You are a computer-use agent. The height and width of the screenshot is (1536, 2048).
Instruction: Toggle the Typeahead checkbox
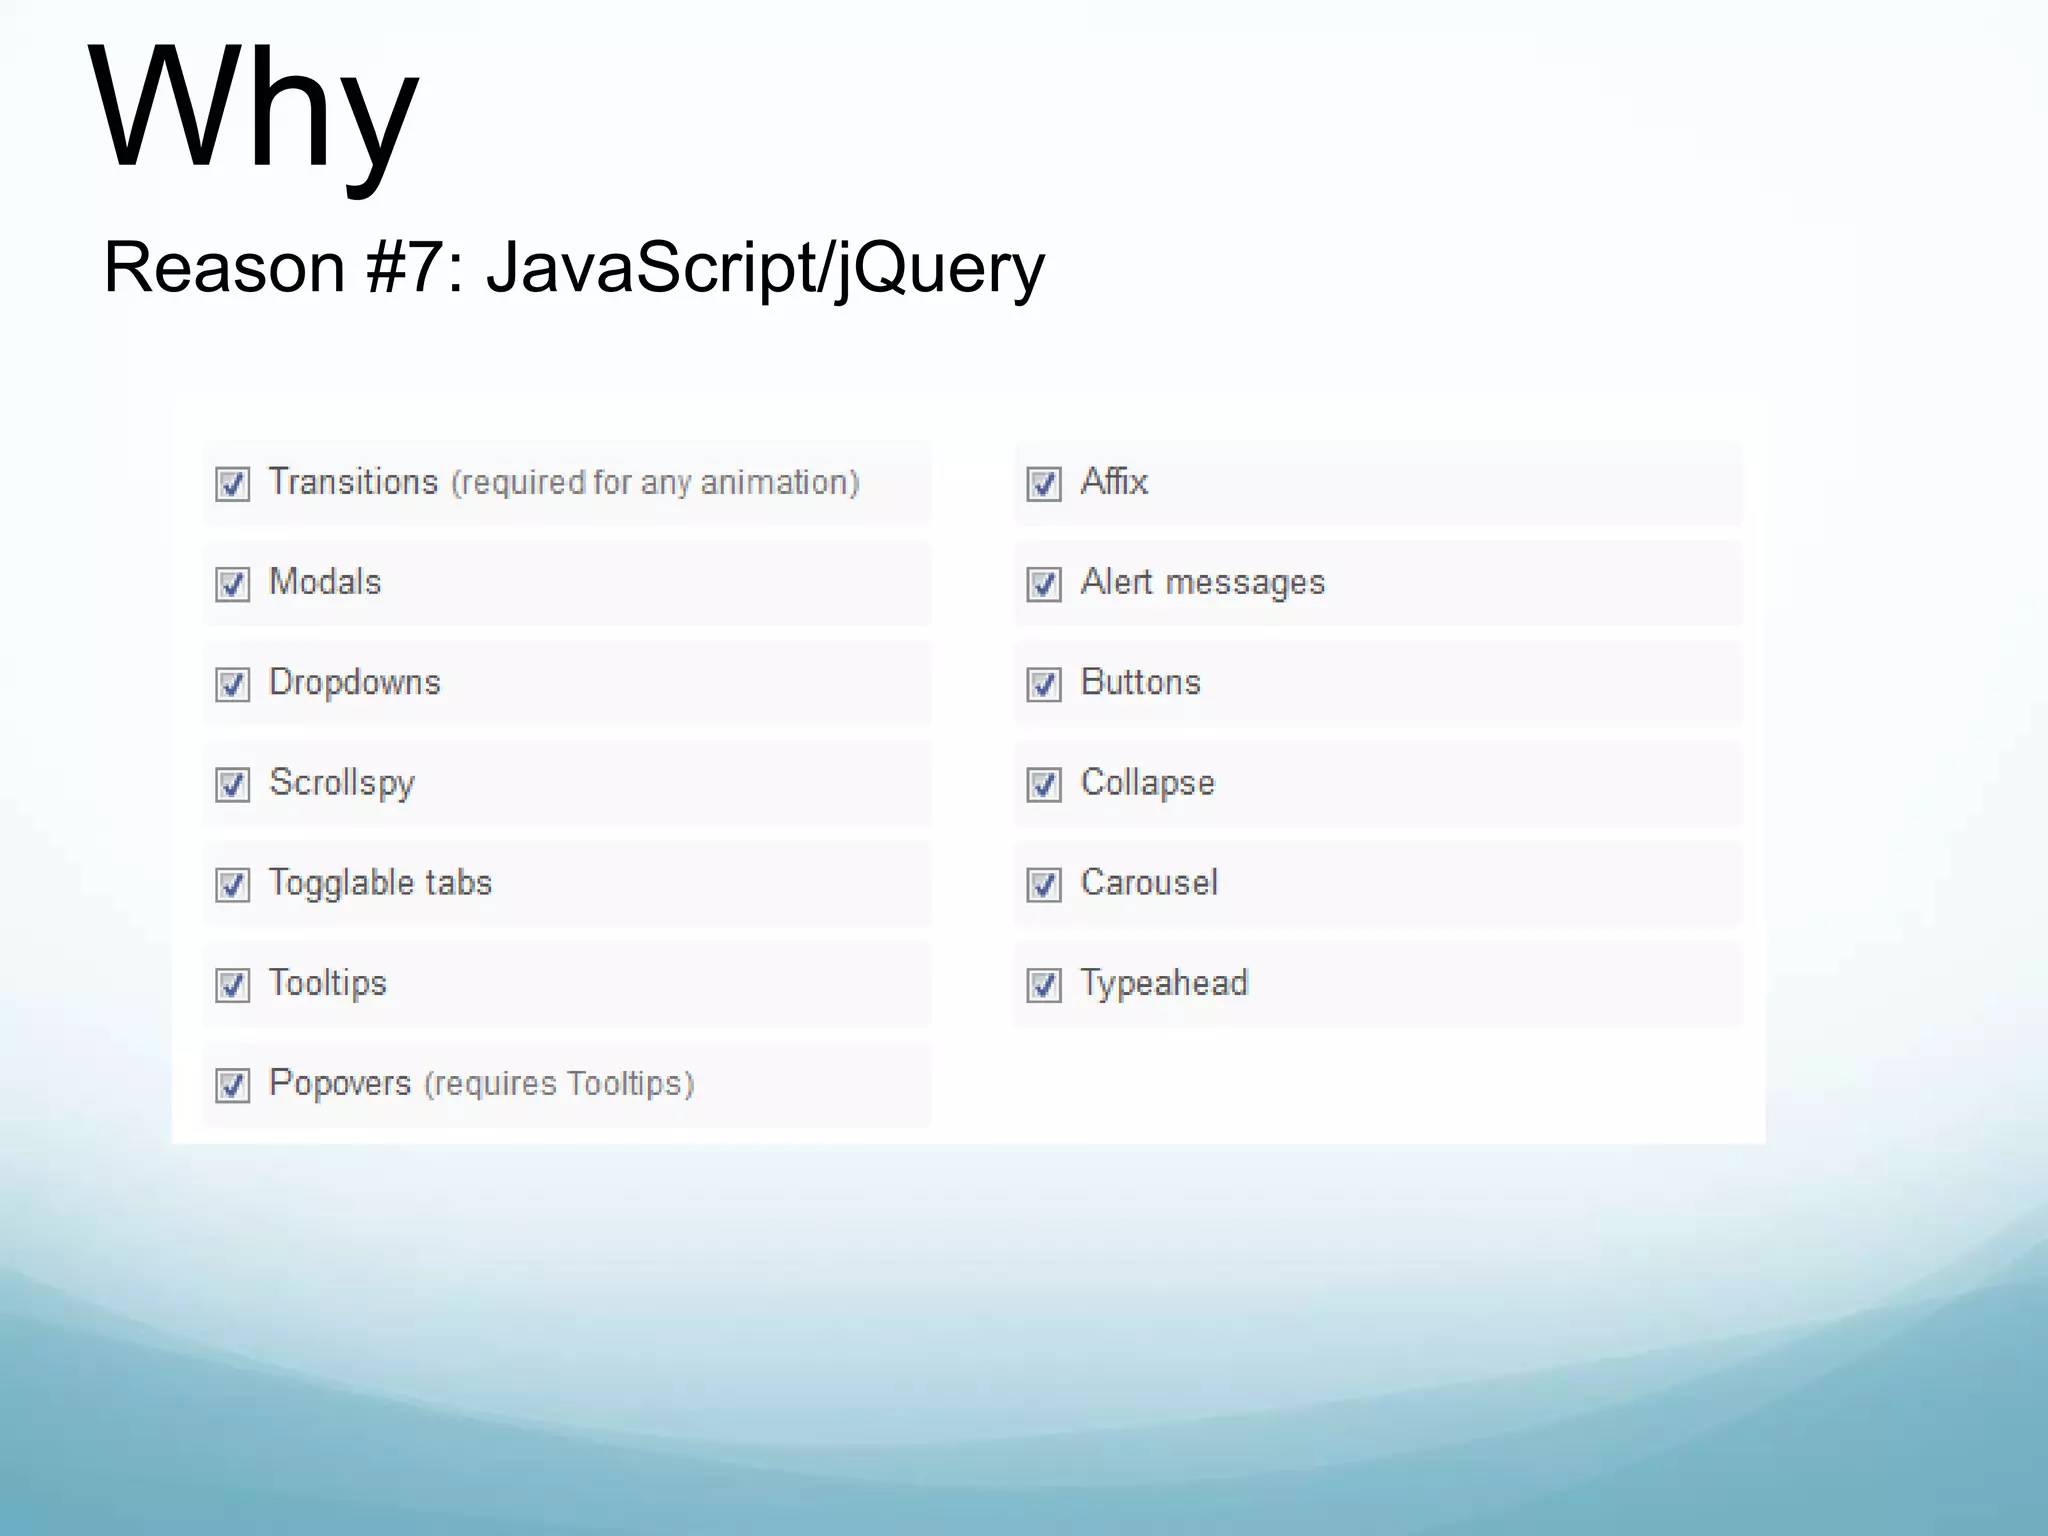point(1044,985)
